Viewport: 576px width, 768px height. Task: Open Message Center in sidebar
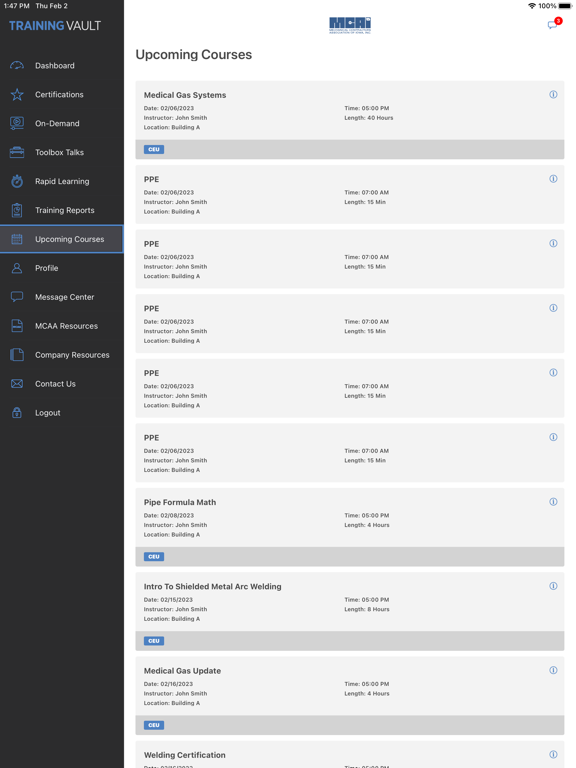click(x=62, y=297)
